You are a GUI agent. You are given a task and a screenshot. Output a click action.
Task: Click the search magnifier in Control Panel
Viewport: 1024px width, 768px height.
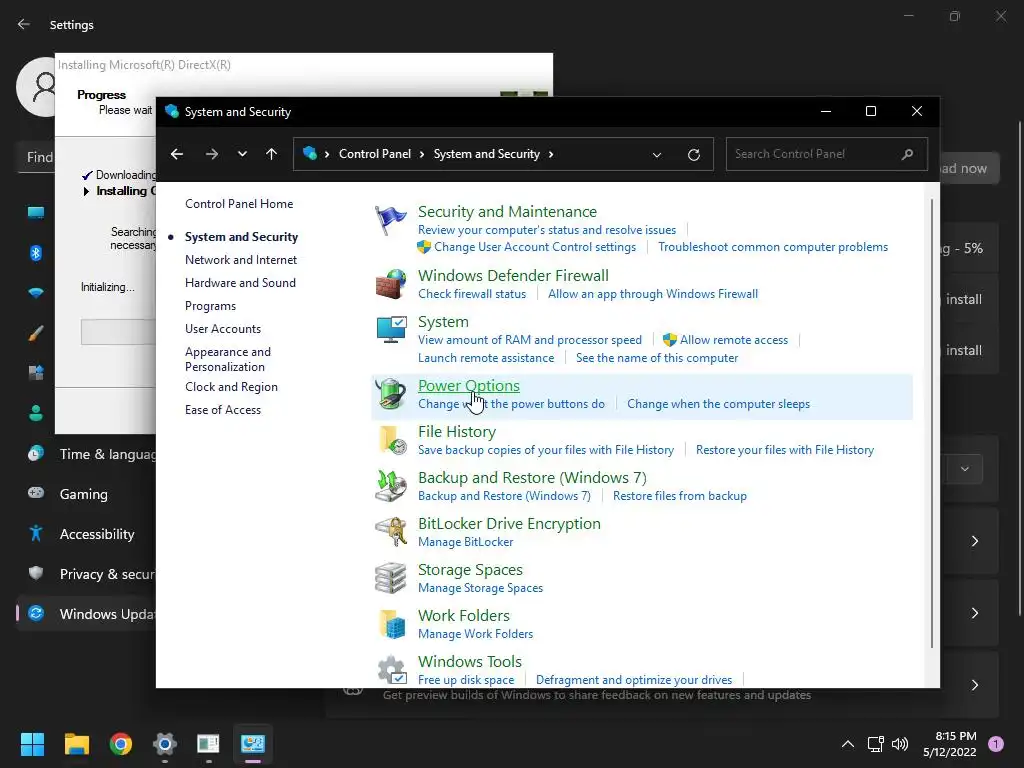coord(907,154)
